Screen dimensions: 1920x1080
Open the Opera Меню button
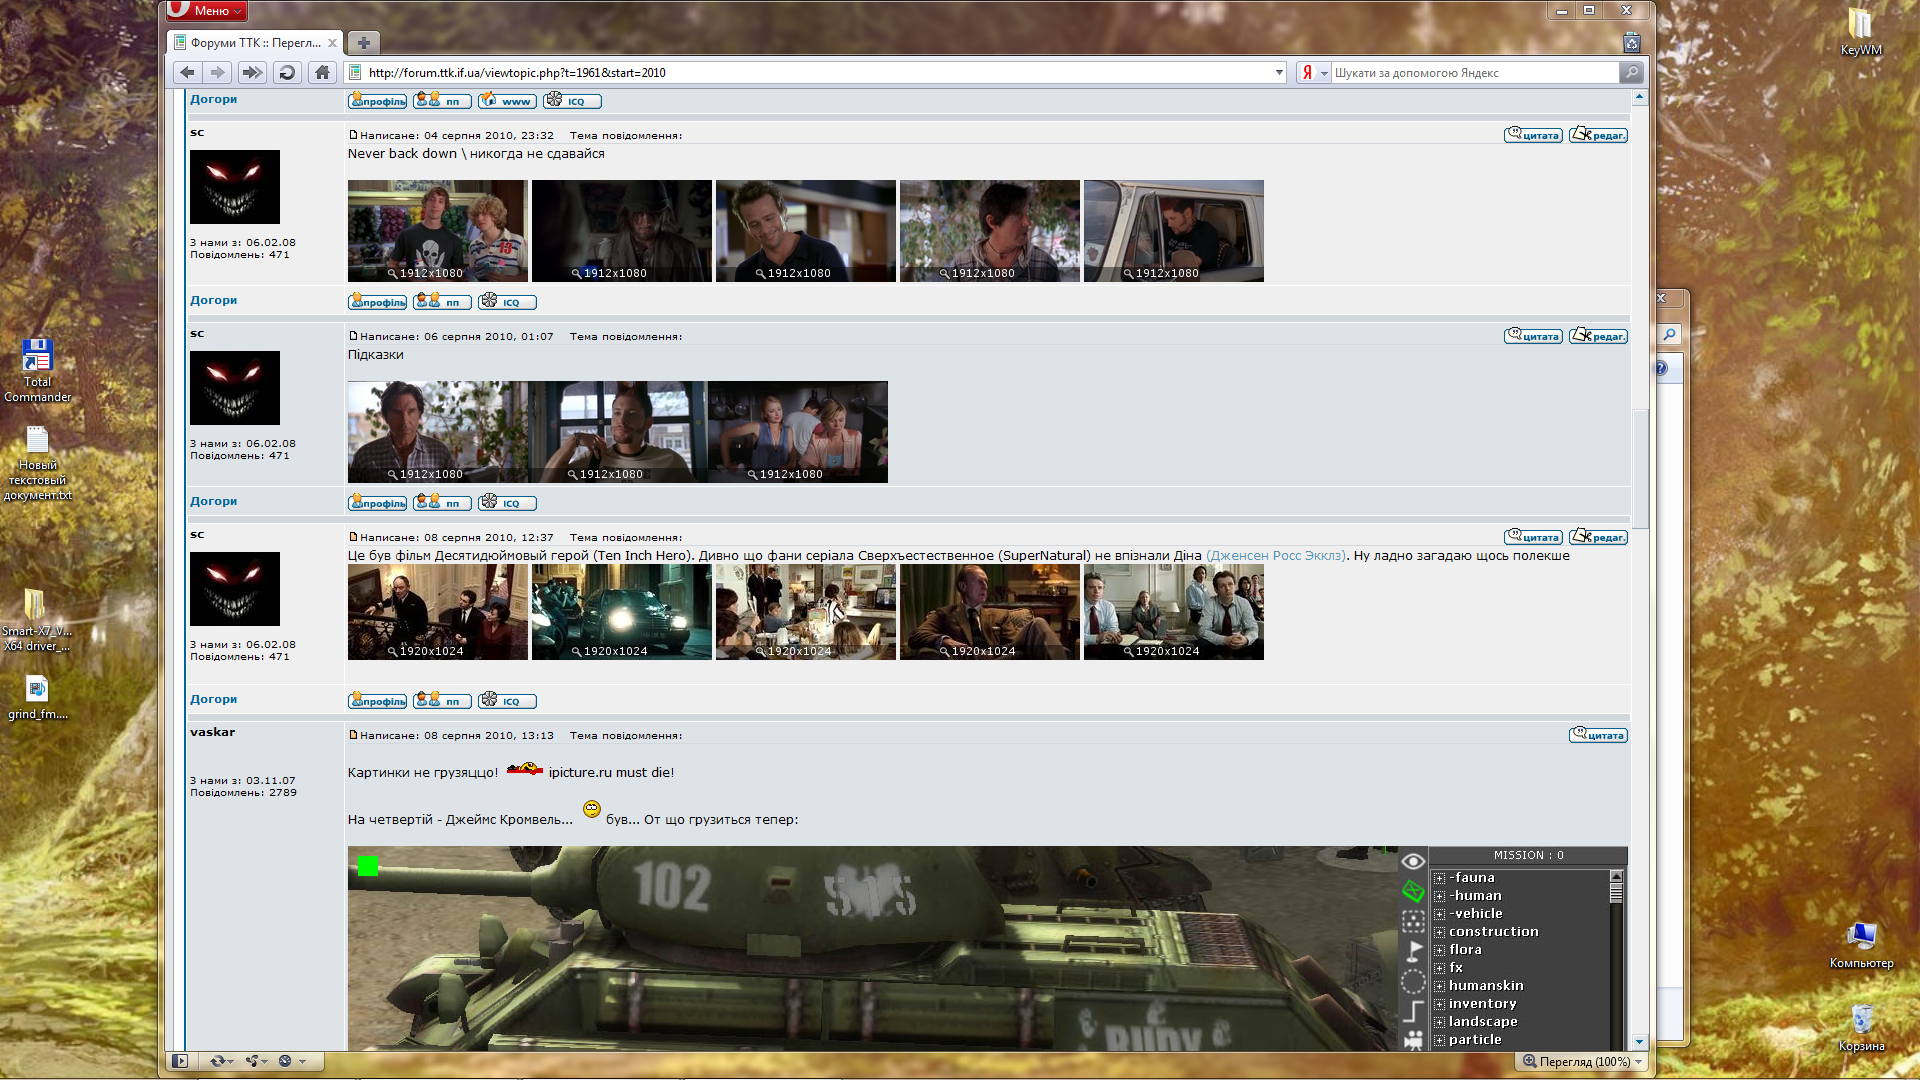(208, 10)
